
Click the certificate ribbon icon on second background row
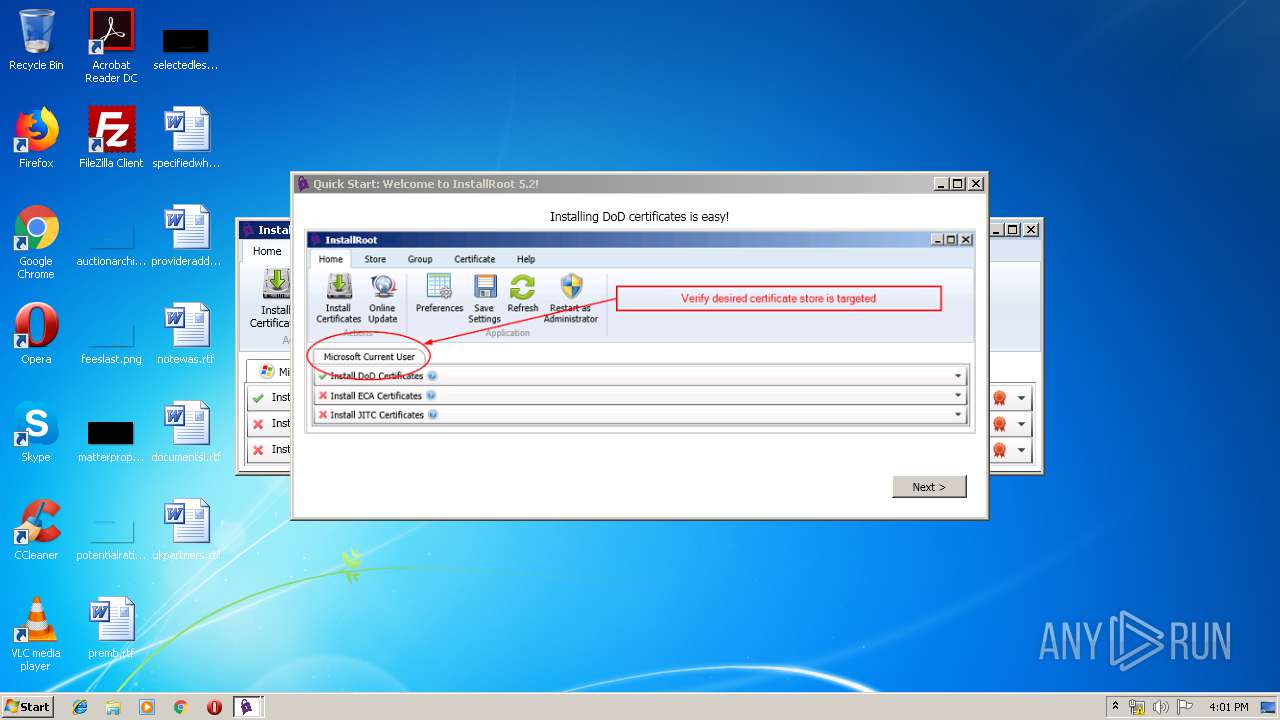(x=999, y=424)
